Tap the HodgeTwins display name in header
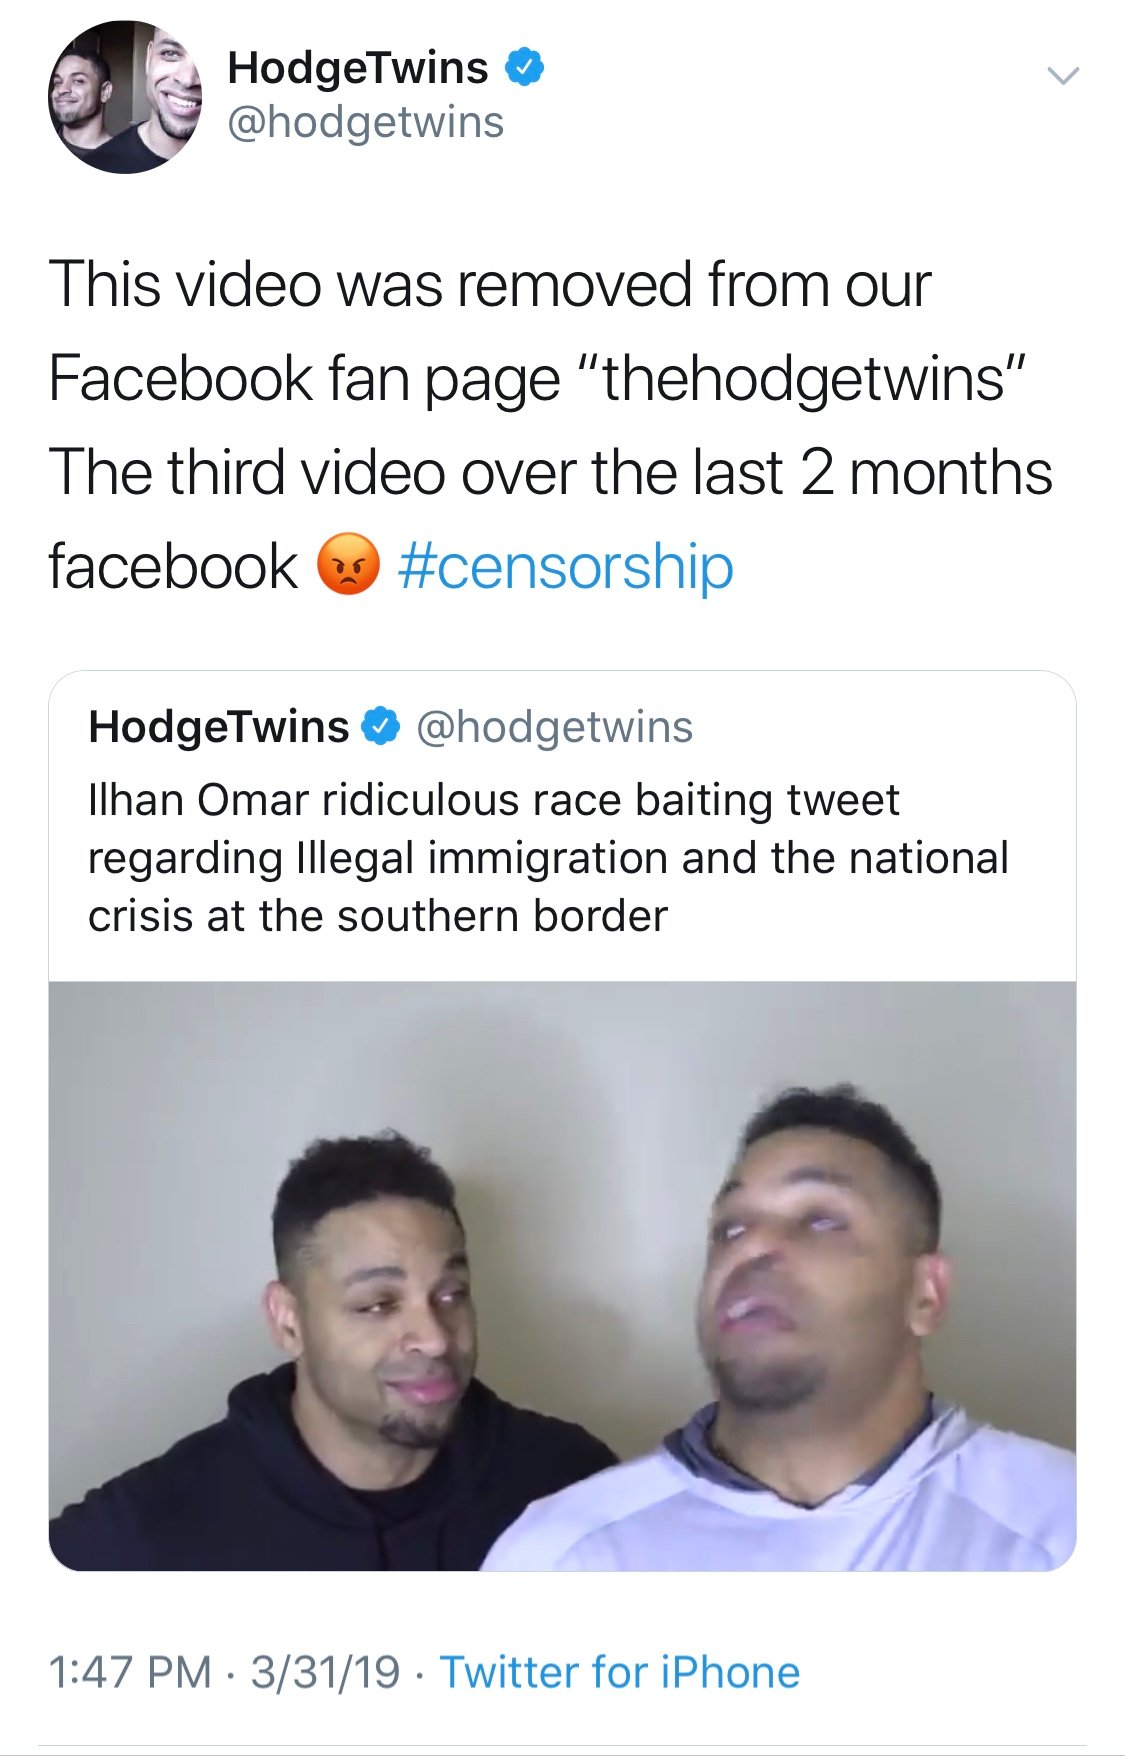 (x=358, y=67)
